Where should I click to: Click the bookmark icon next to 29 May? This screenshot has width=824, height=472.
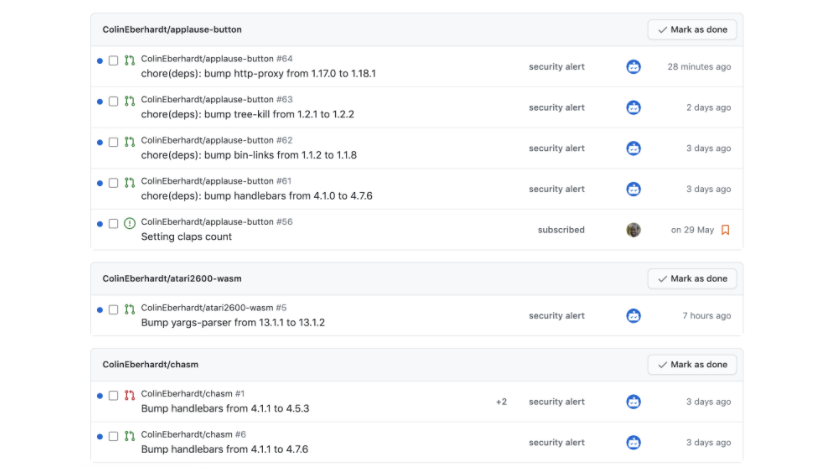[x=725, y=230]
